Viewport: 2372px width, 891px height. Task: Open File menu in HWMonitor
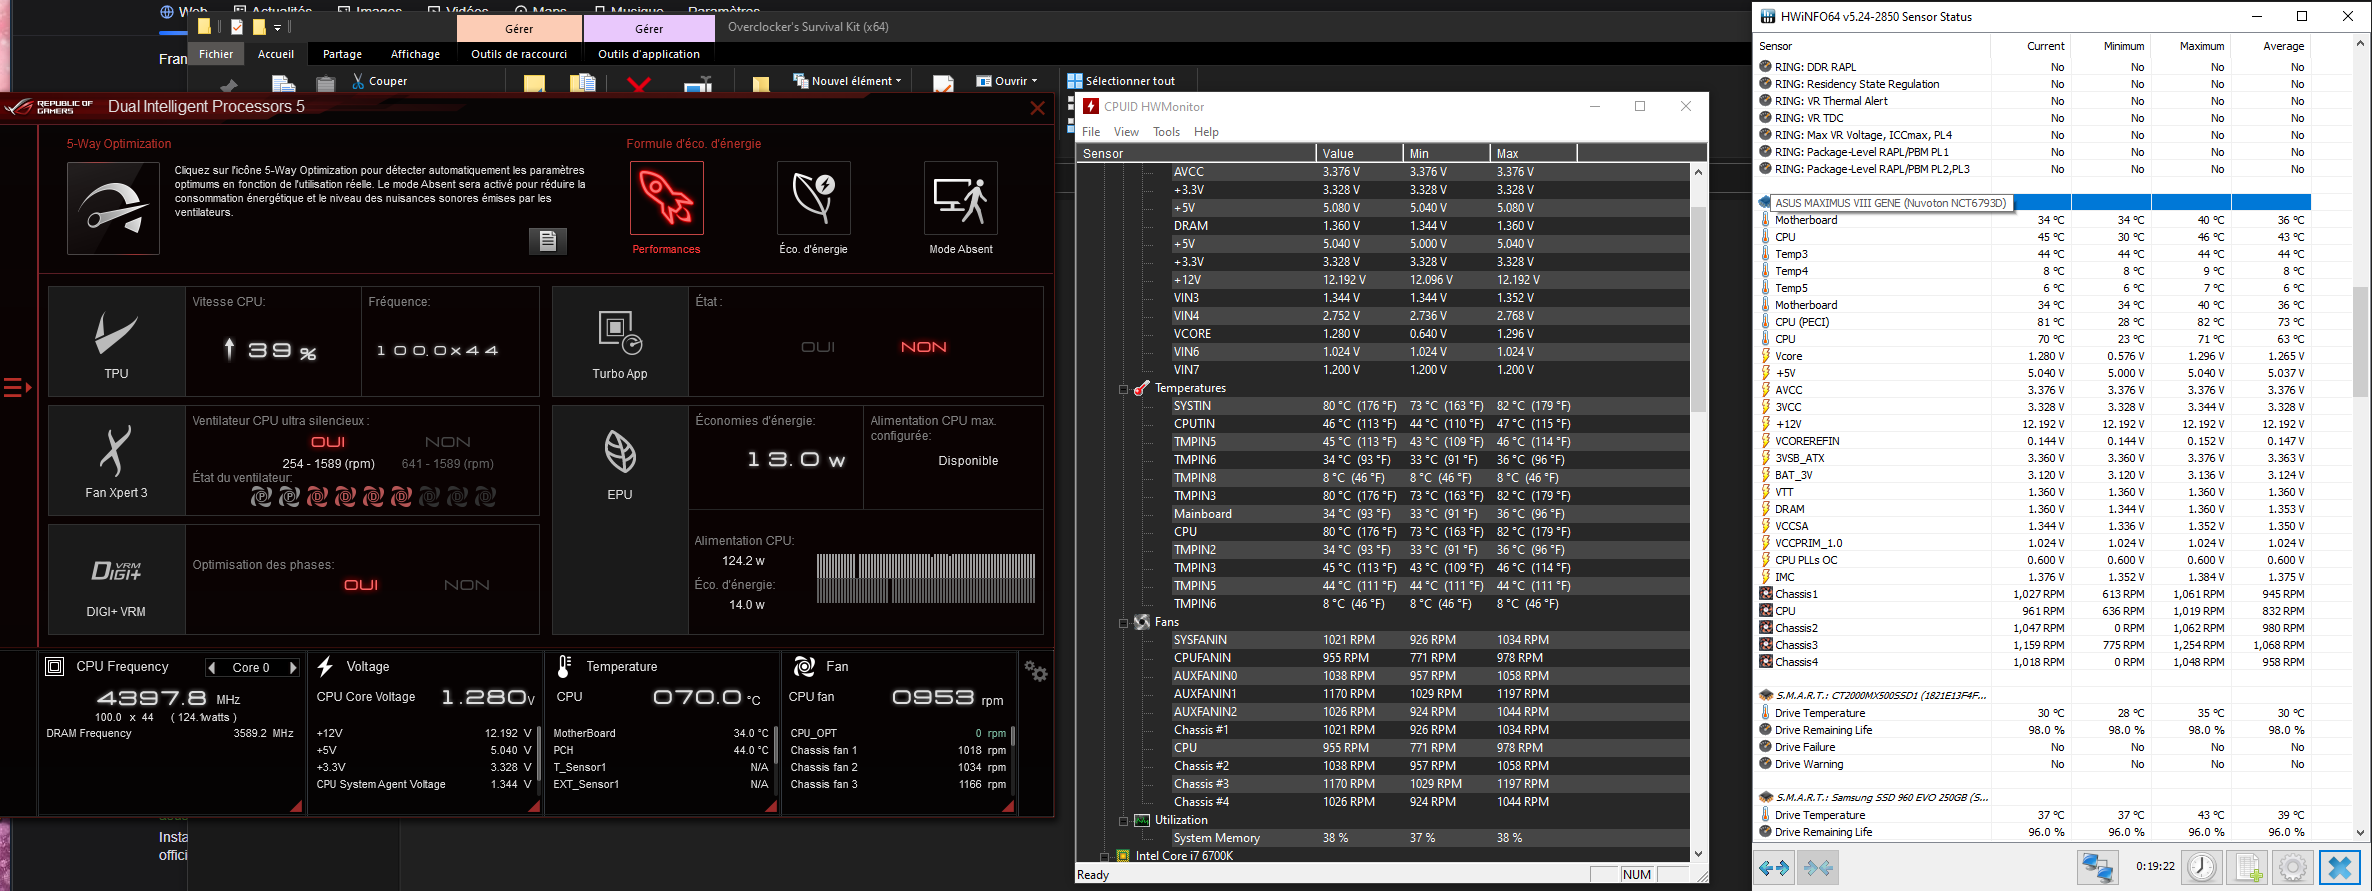1091,132
